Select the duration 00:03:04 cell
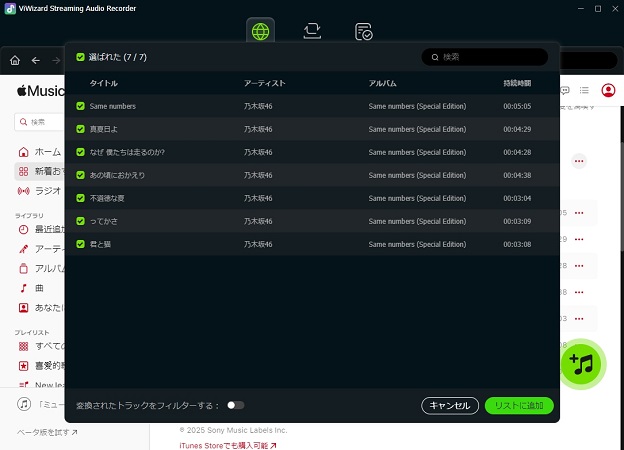The height and width of the screenshot is (450, 624). [517, 198]
